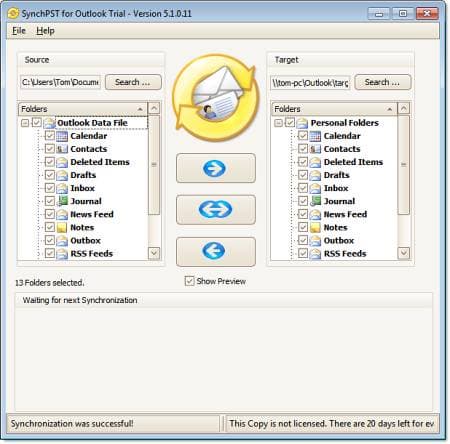
Task: Click the Source folder list scrollbar thumb
Action: 154,165
